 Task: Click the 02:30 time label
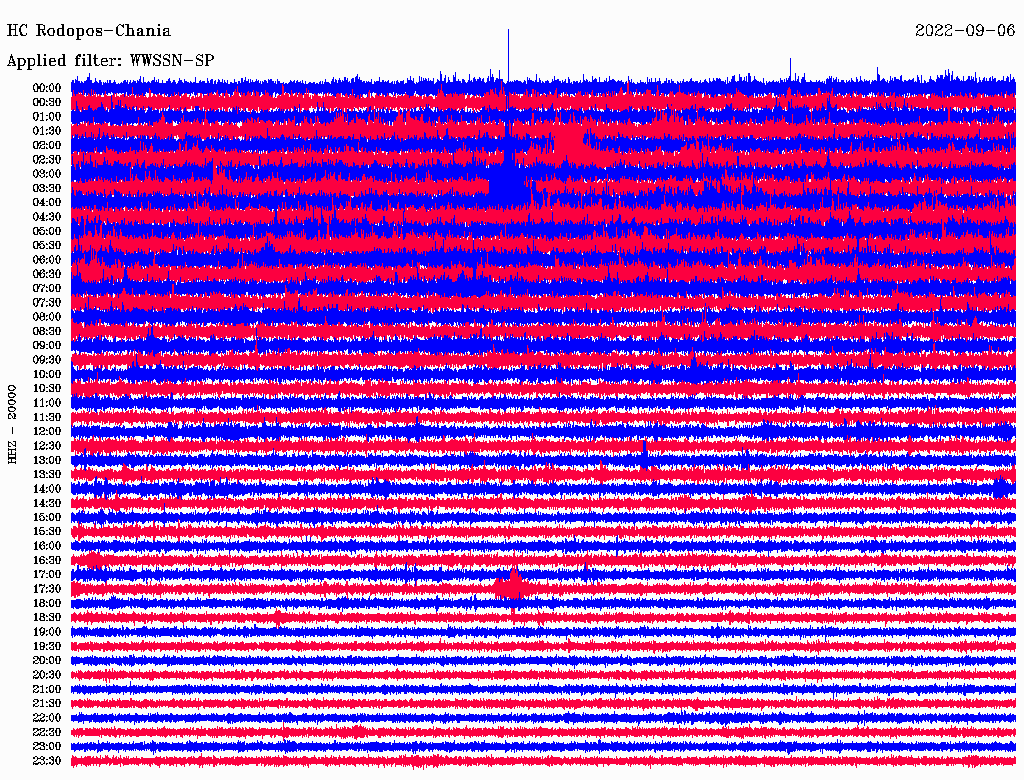(x=46, y=159)
